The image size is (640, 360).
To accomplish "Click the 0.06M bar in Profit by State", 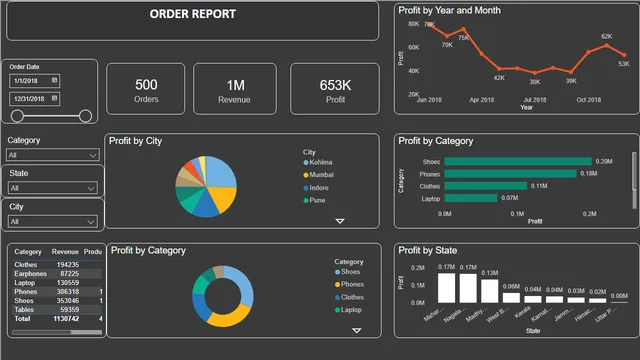I will pyautogui.click(x=511, y=298).
